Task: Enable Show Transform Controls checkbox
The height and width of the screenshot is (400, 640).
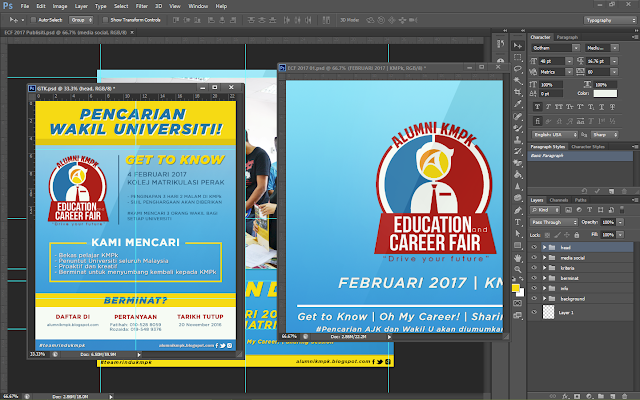Action: pyautogui.click(x=105, y=20)
